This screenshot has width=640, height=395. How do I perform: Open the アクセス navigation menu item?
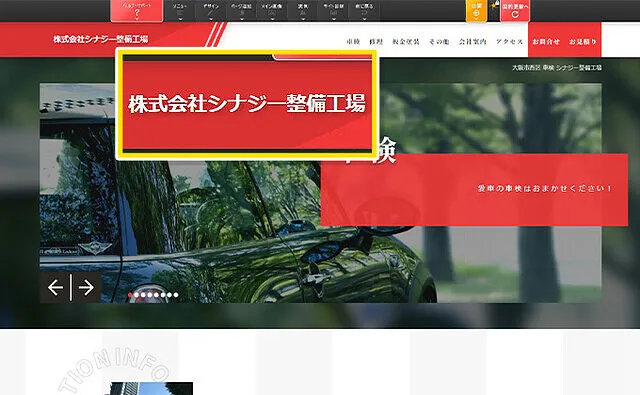pyautogui.click(x=509, y=42)
